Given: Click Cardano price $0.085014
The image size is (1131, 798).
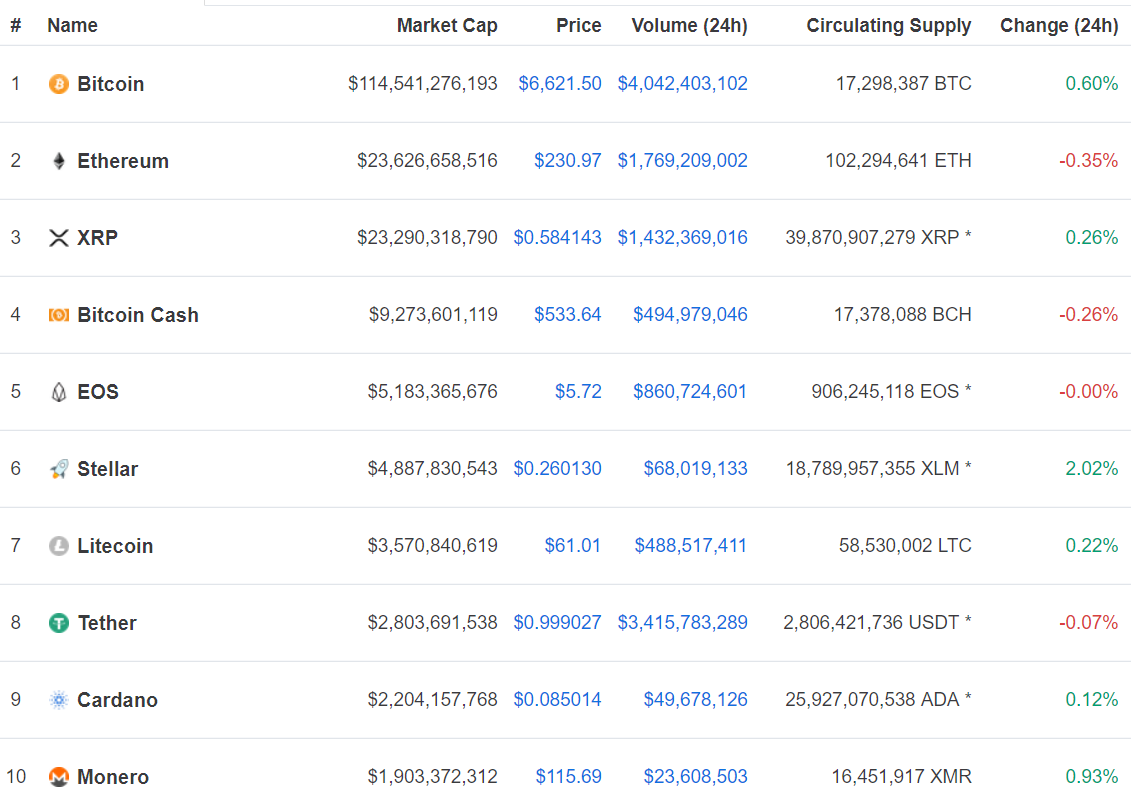Looking at the screenshot, I should pos(558,700).
